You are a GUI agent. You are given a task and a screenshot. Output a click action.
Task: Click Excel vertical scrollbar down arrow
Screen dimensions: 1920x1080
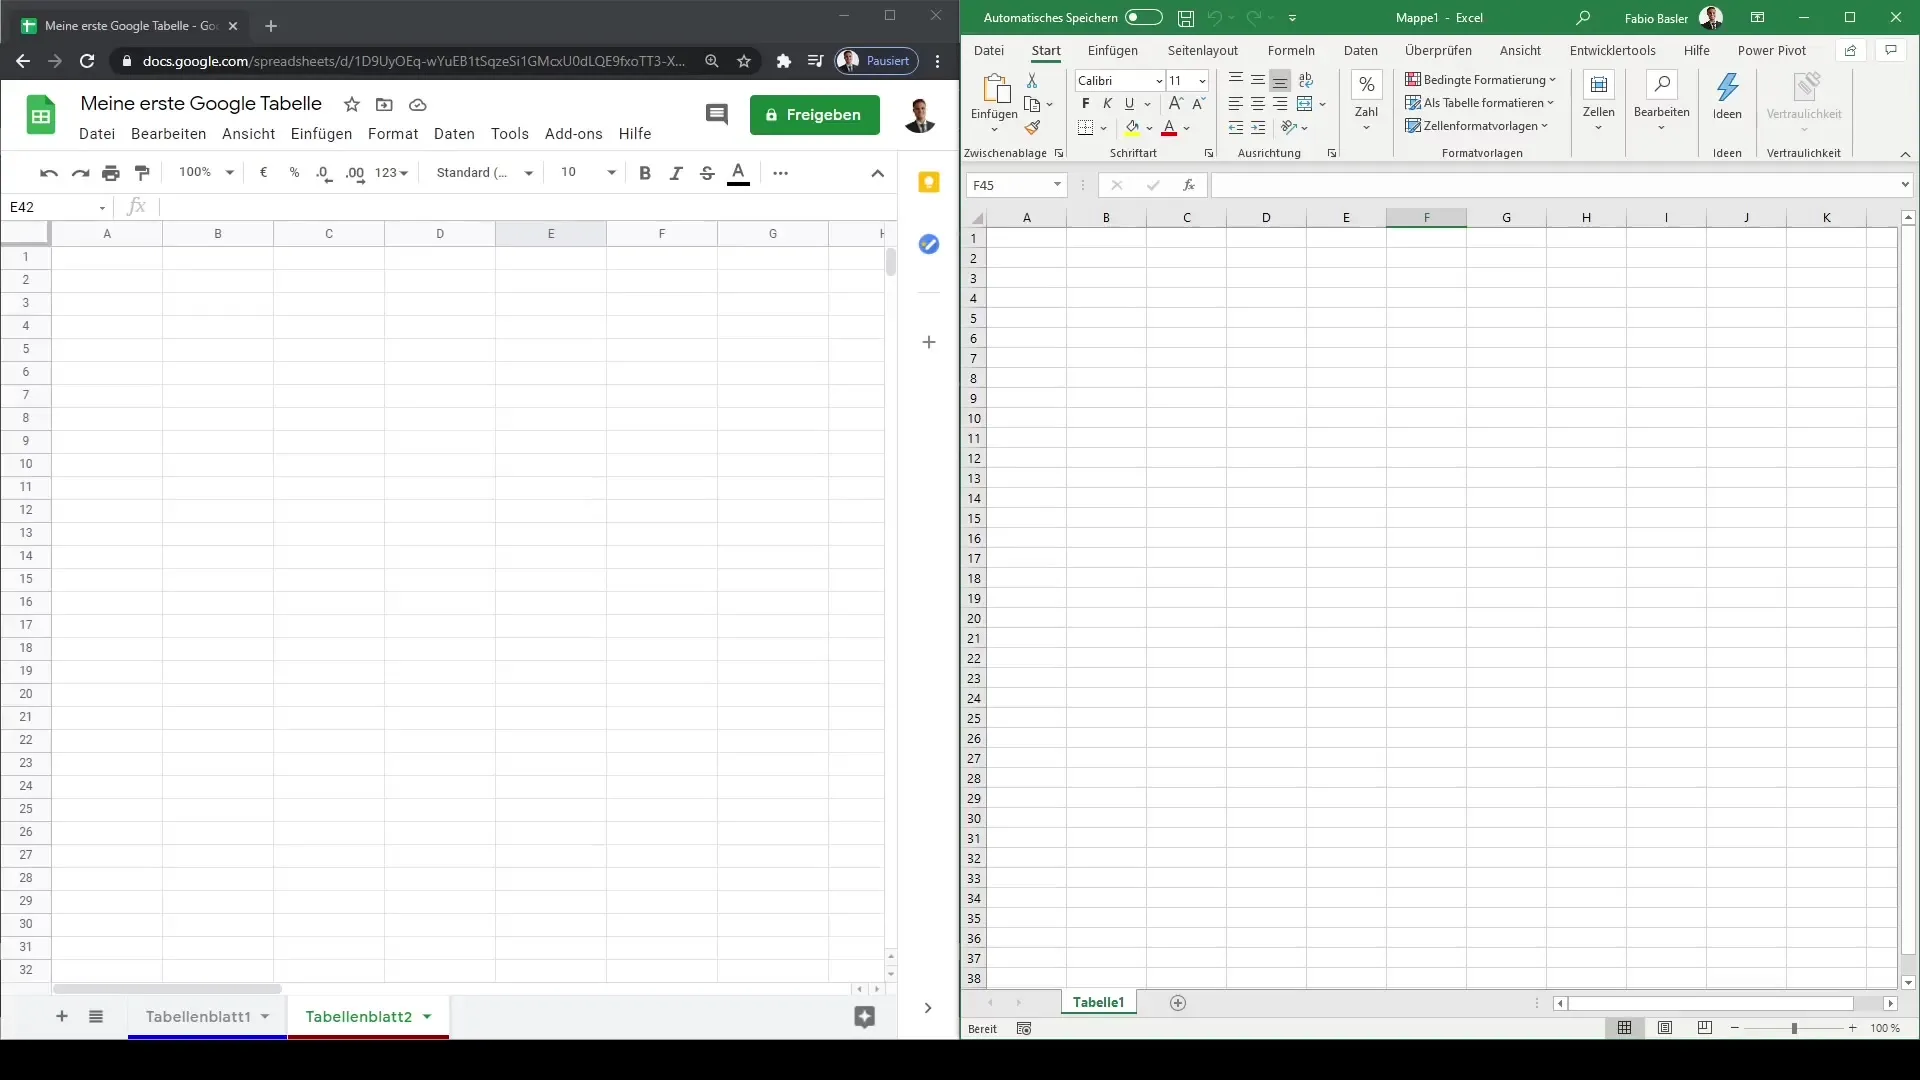(1908, 983)
